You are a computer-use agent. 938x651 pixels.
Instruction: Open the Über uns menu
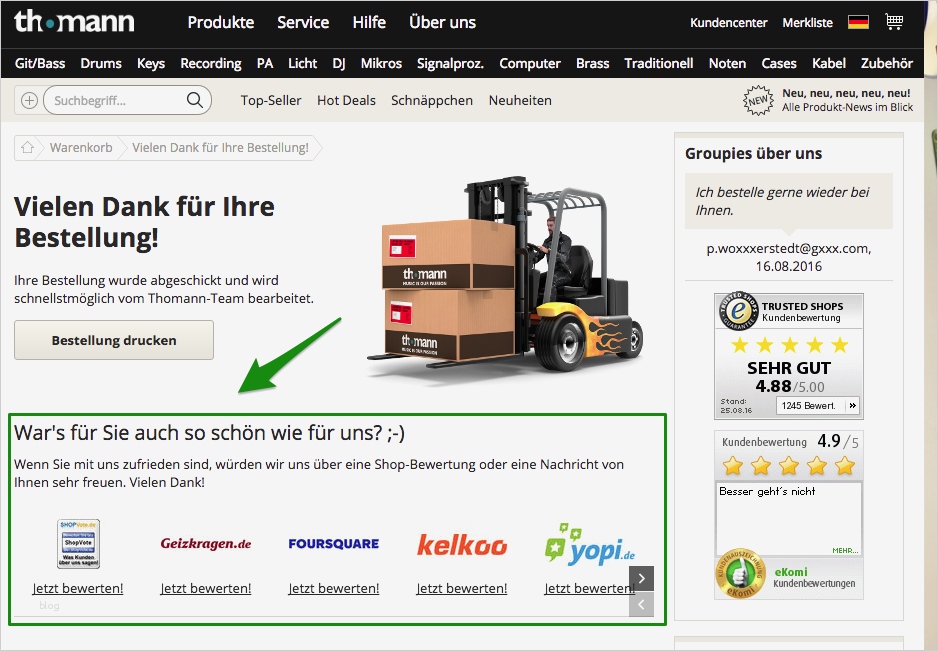click(442, 23)
